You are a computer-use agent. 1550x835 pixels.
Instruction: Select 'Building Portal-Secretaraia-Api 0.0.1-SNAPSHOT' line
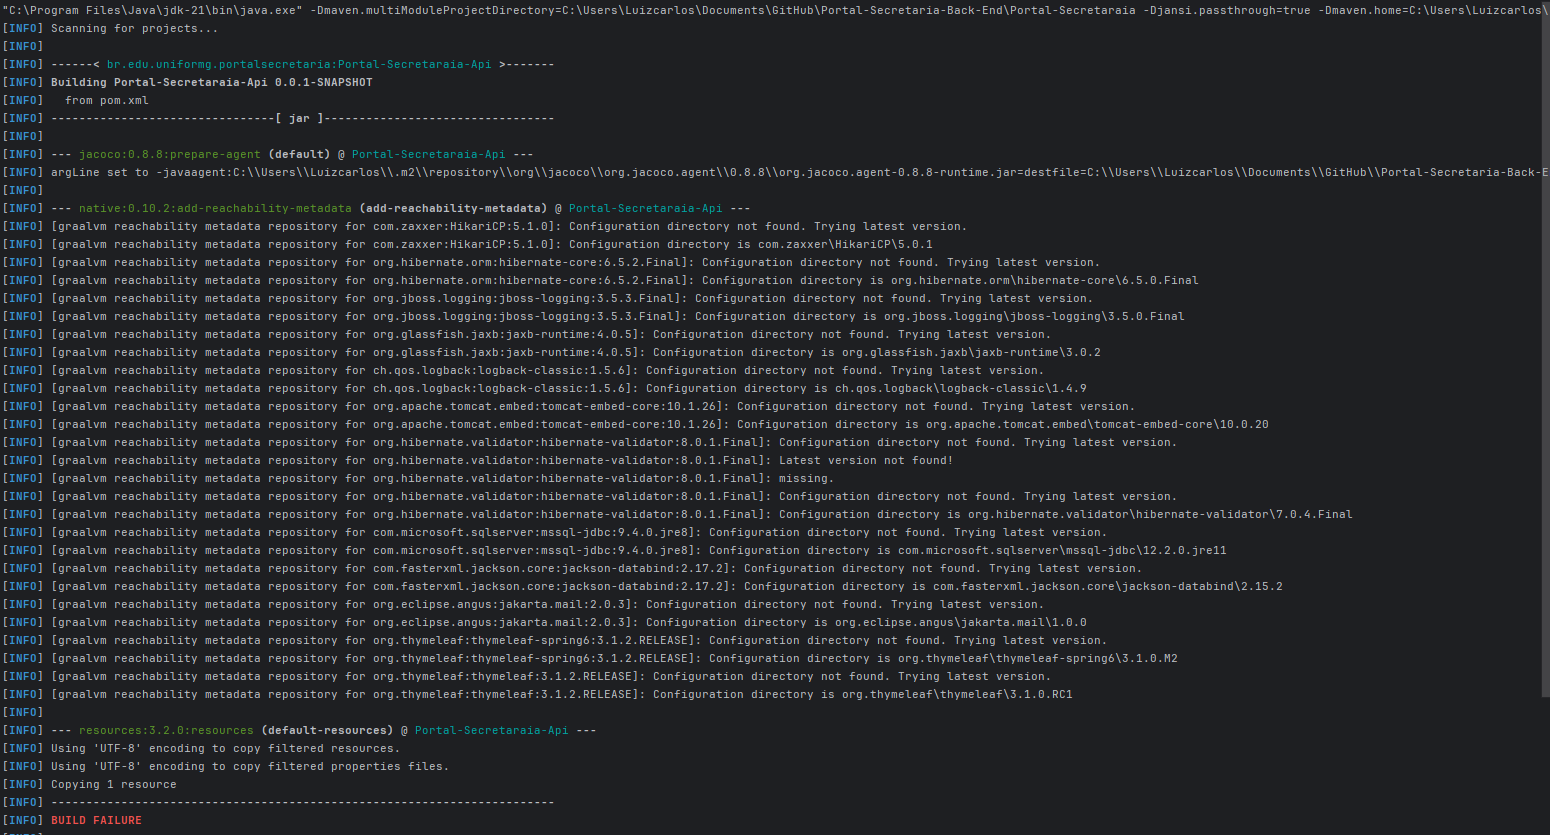point(187,82)
